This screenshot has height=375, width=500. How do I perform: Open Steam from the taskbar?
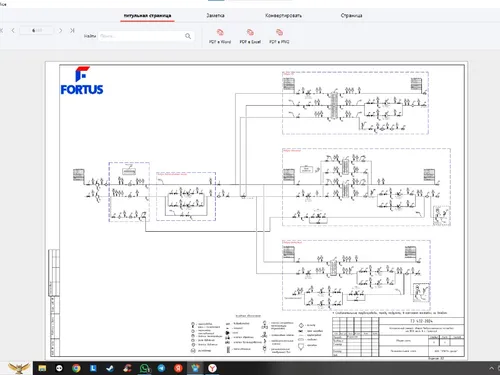tap(110, 368)
